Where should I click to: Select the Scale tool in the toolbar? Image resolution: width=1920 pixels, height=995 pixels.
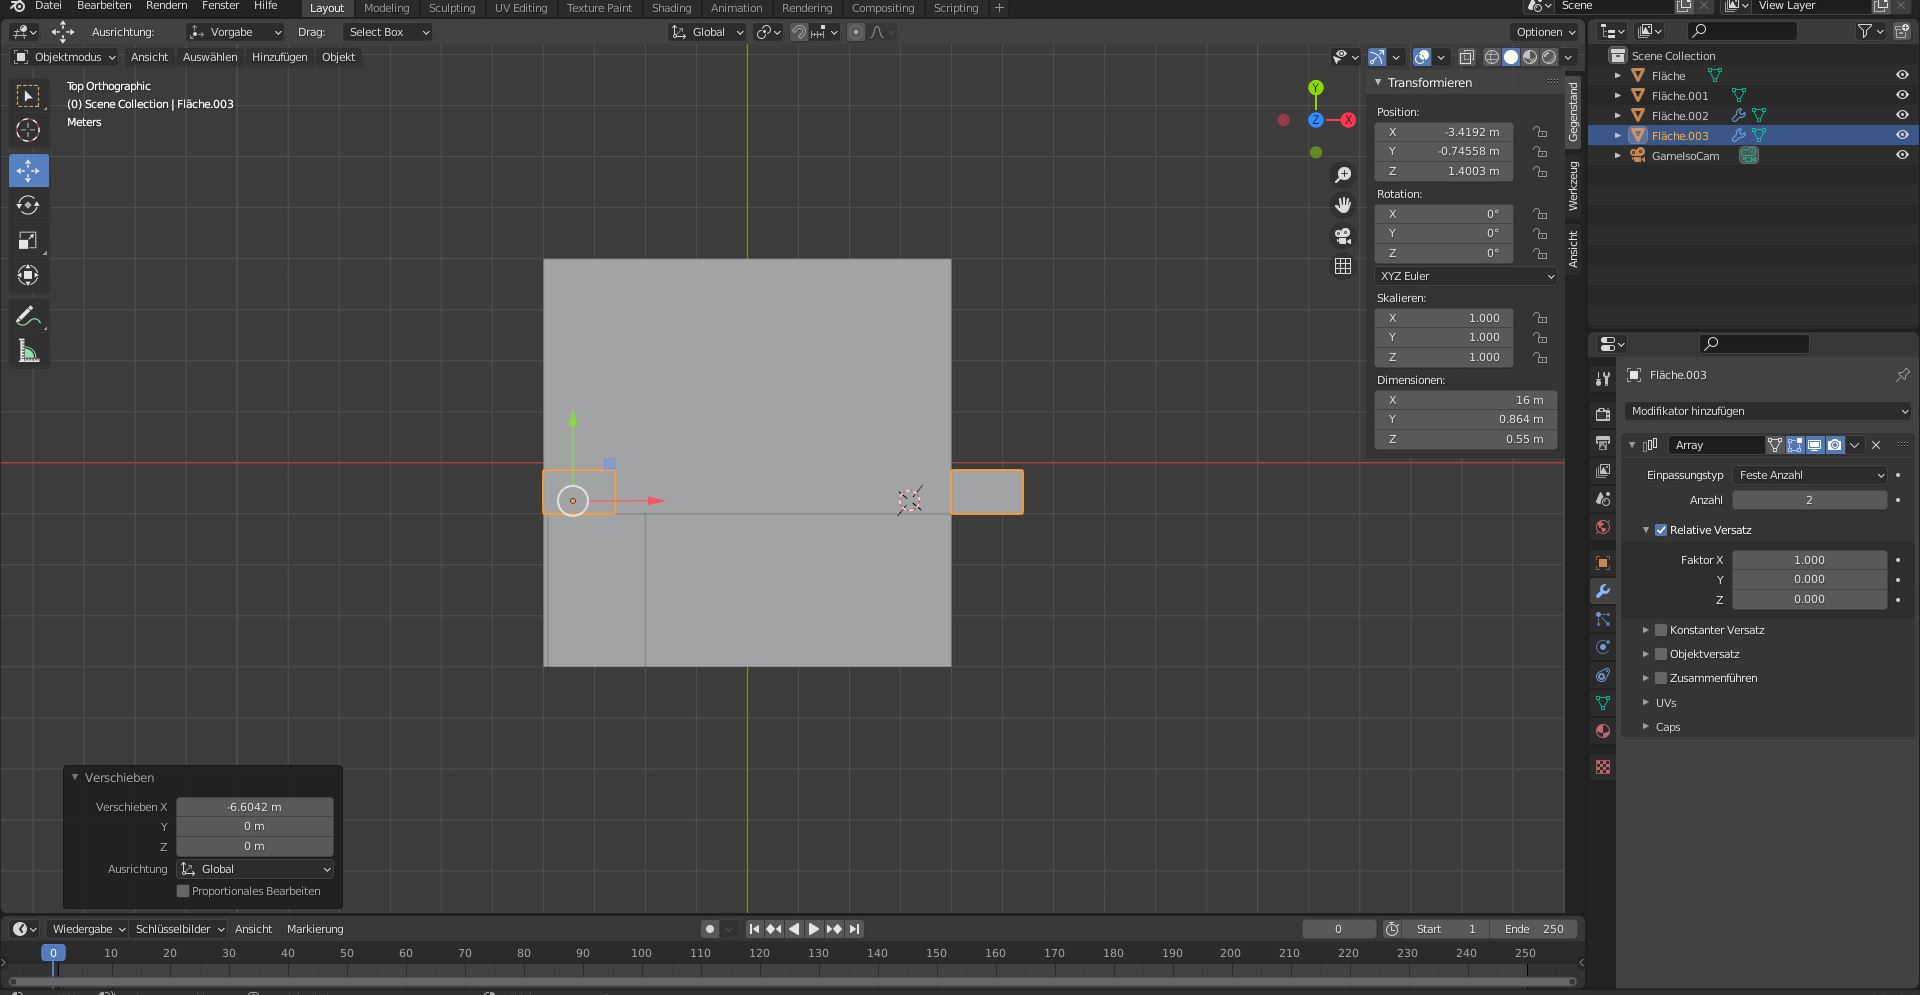[x=28, y=241]
